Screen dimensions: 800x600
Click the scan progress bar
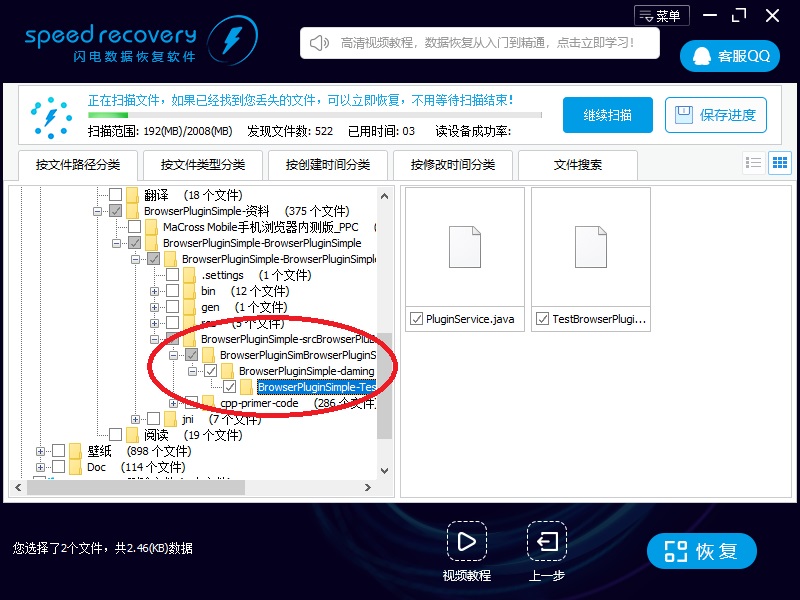coord(315,116)
